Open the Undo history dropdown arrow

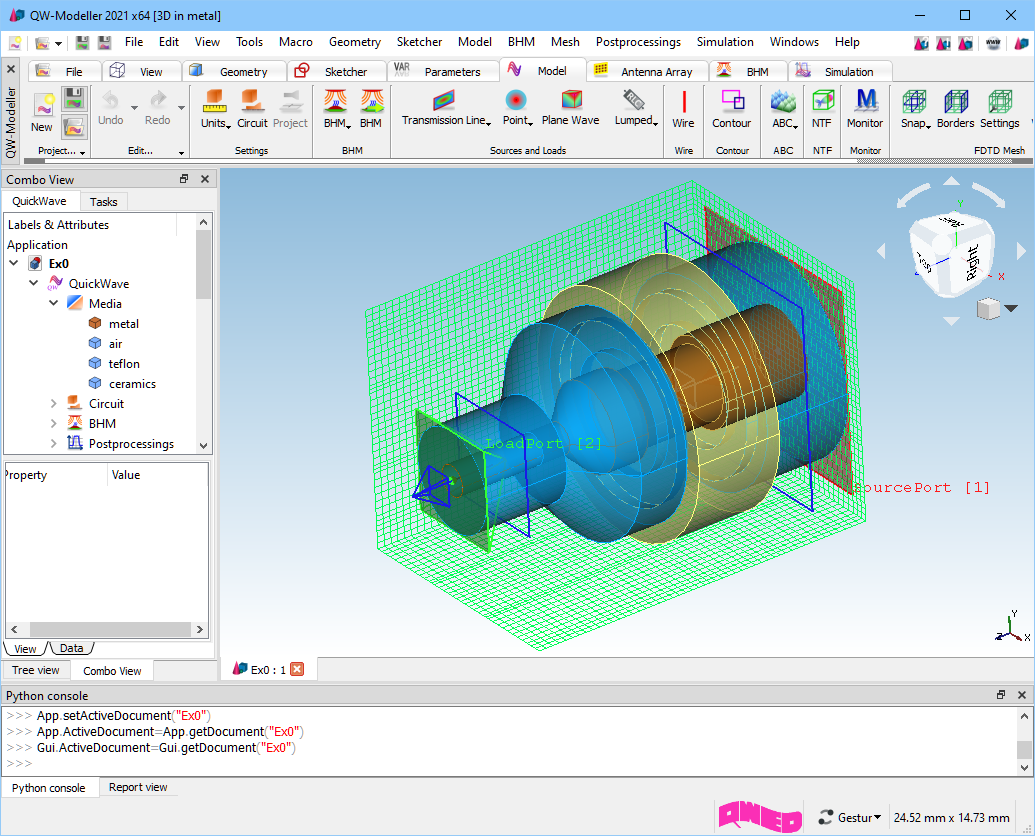tap(134, 108)
